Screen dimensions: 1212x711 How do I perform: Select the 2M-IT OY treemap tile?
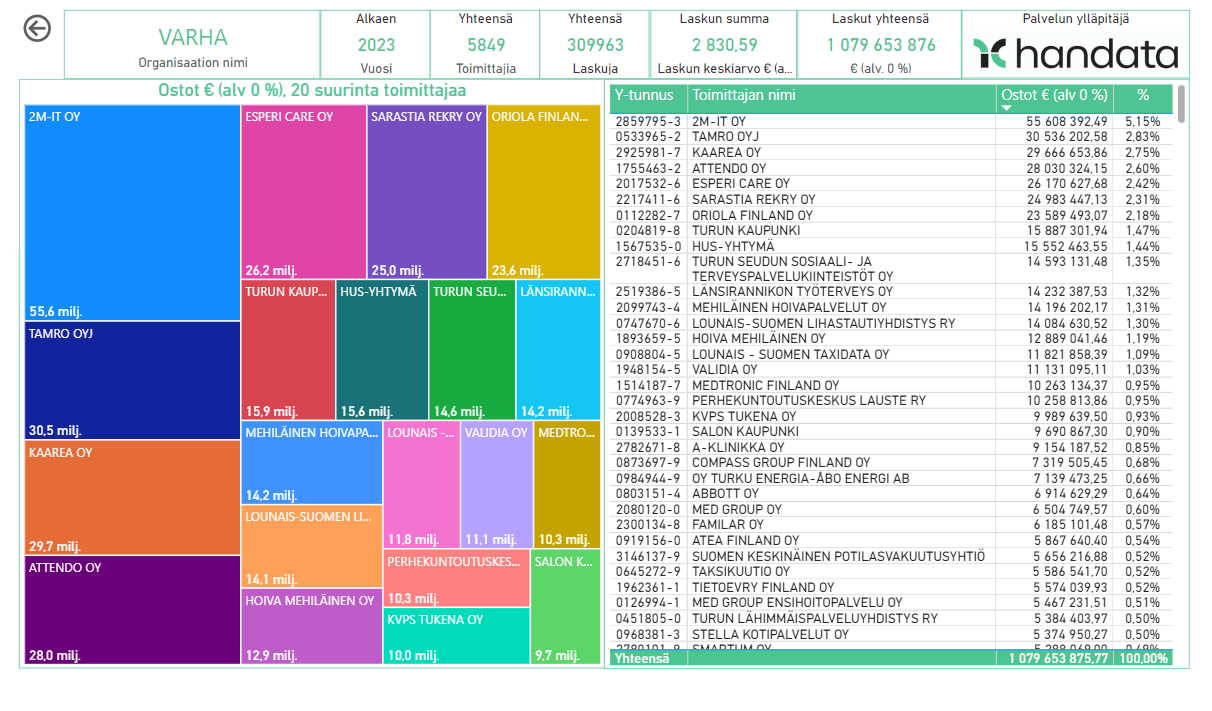[x=132, y=213]
